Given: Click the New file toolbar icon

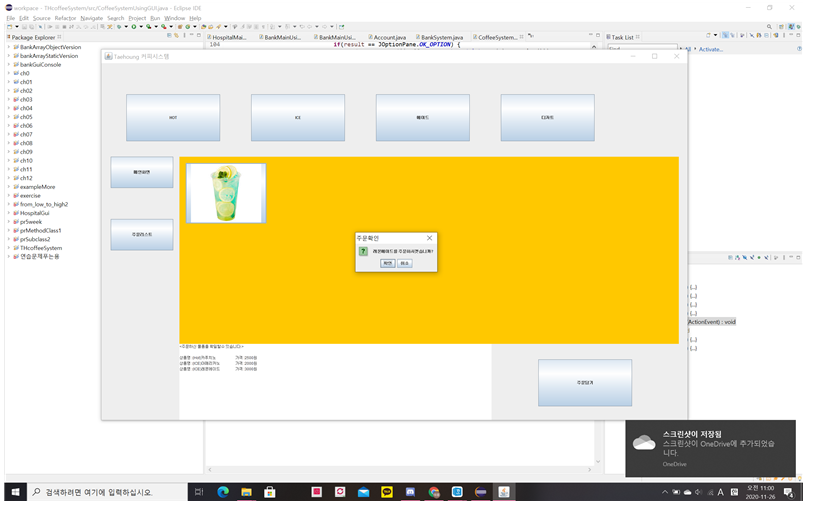Looking at the screenshot, I should pyautogui.click(x=9, y=27).
